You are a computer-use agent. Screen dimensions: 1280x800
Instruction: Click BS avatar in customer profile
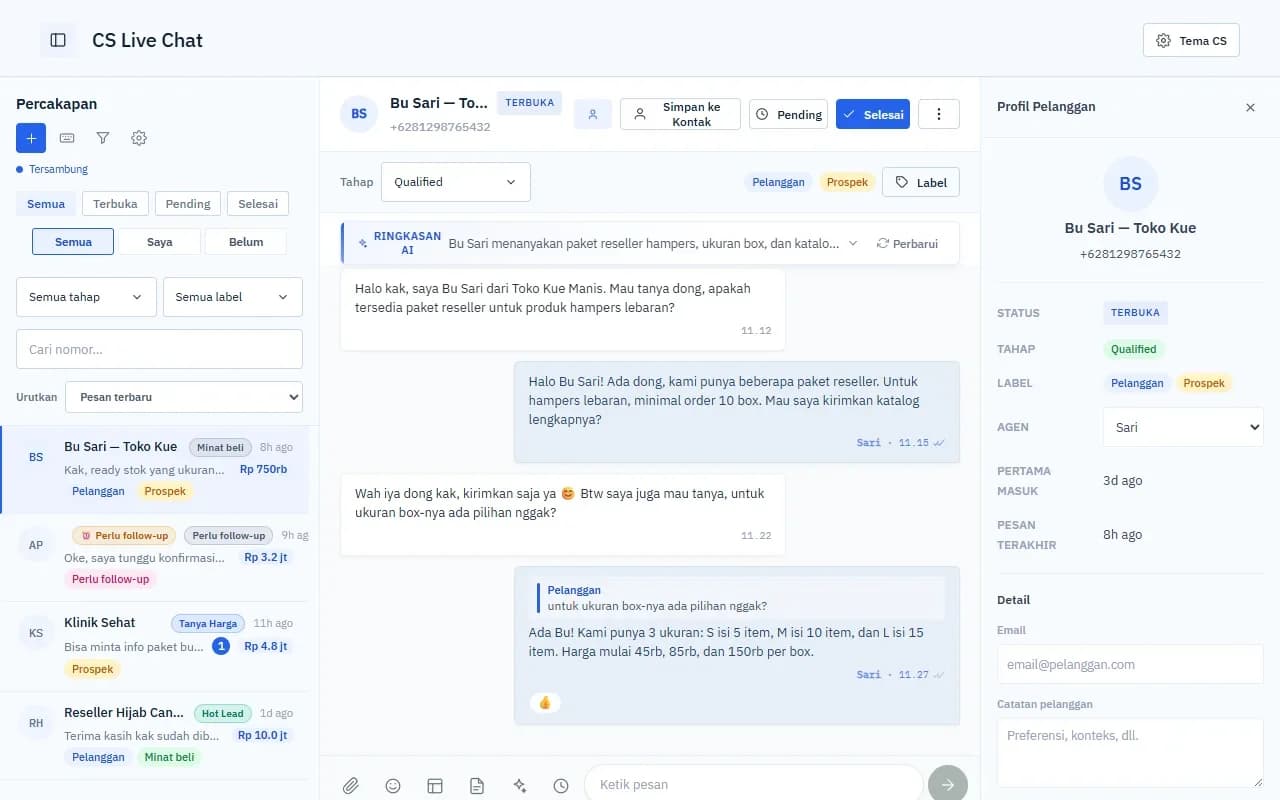[x=1131, y=184]
